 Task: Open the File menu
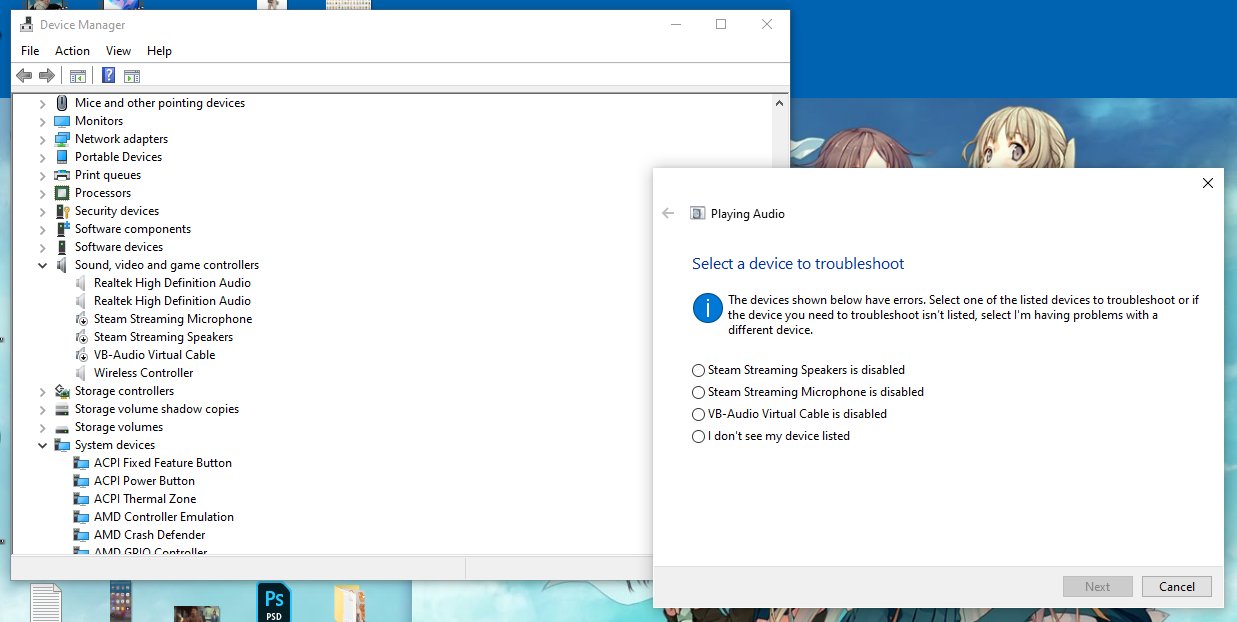[30, 51]
